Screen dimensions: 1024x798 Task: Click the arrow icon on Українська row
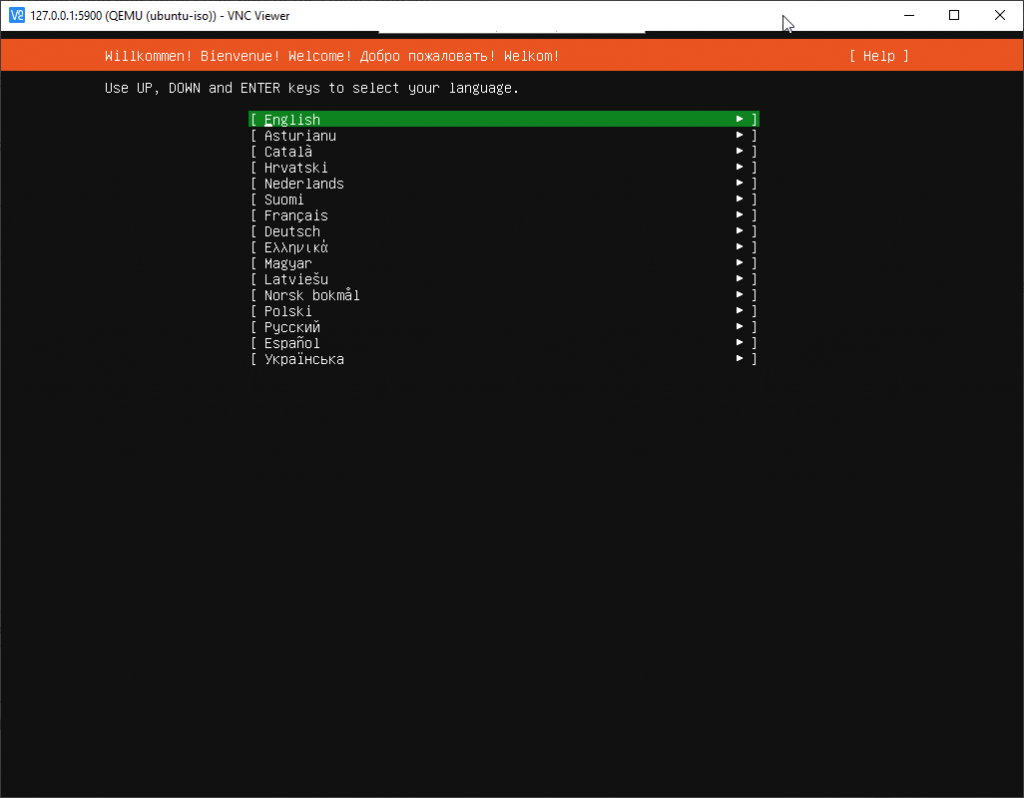(740, 360)
